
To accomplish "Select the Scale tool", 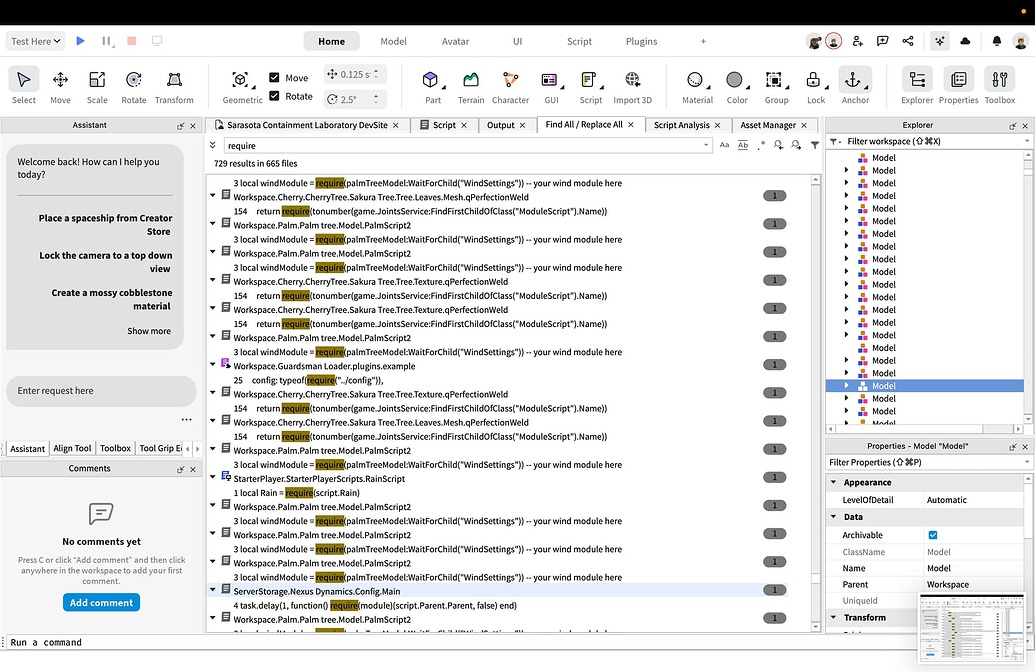I will click(x=96, y=86).
